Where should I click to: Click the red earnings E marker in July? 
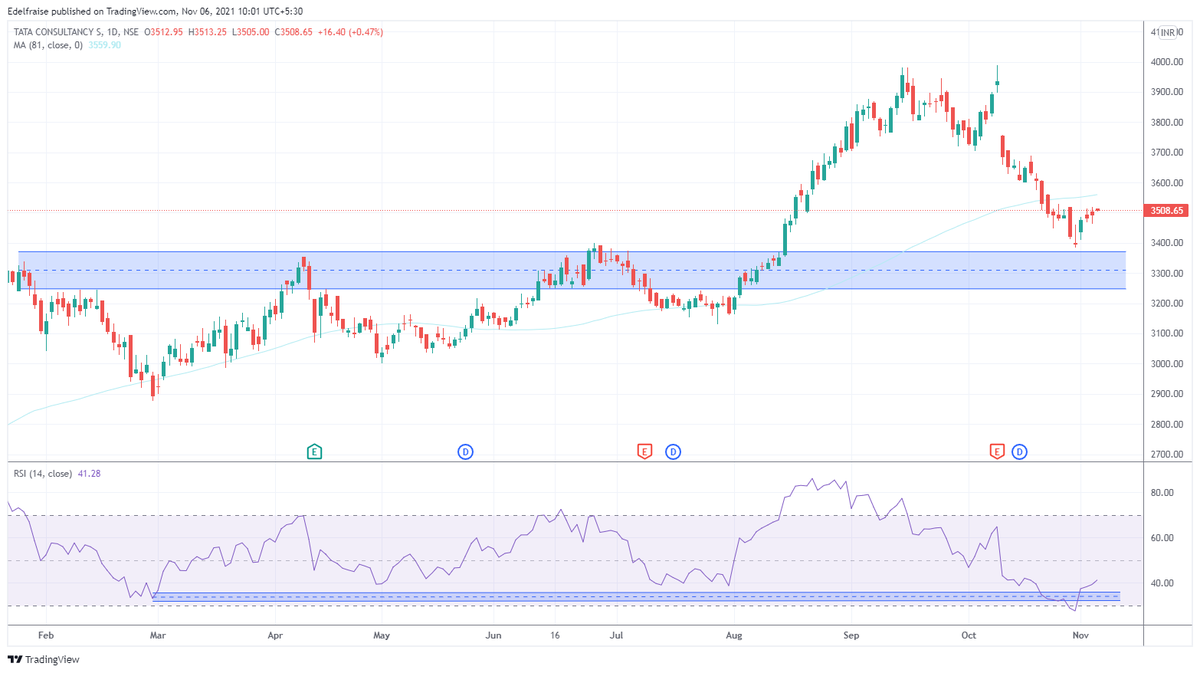[x=644, y=452]
